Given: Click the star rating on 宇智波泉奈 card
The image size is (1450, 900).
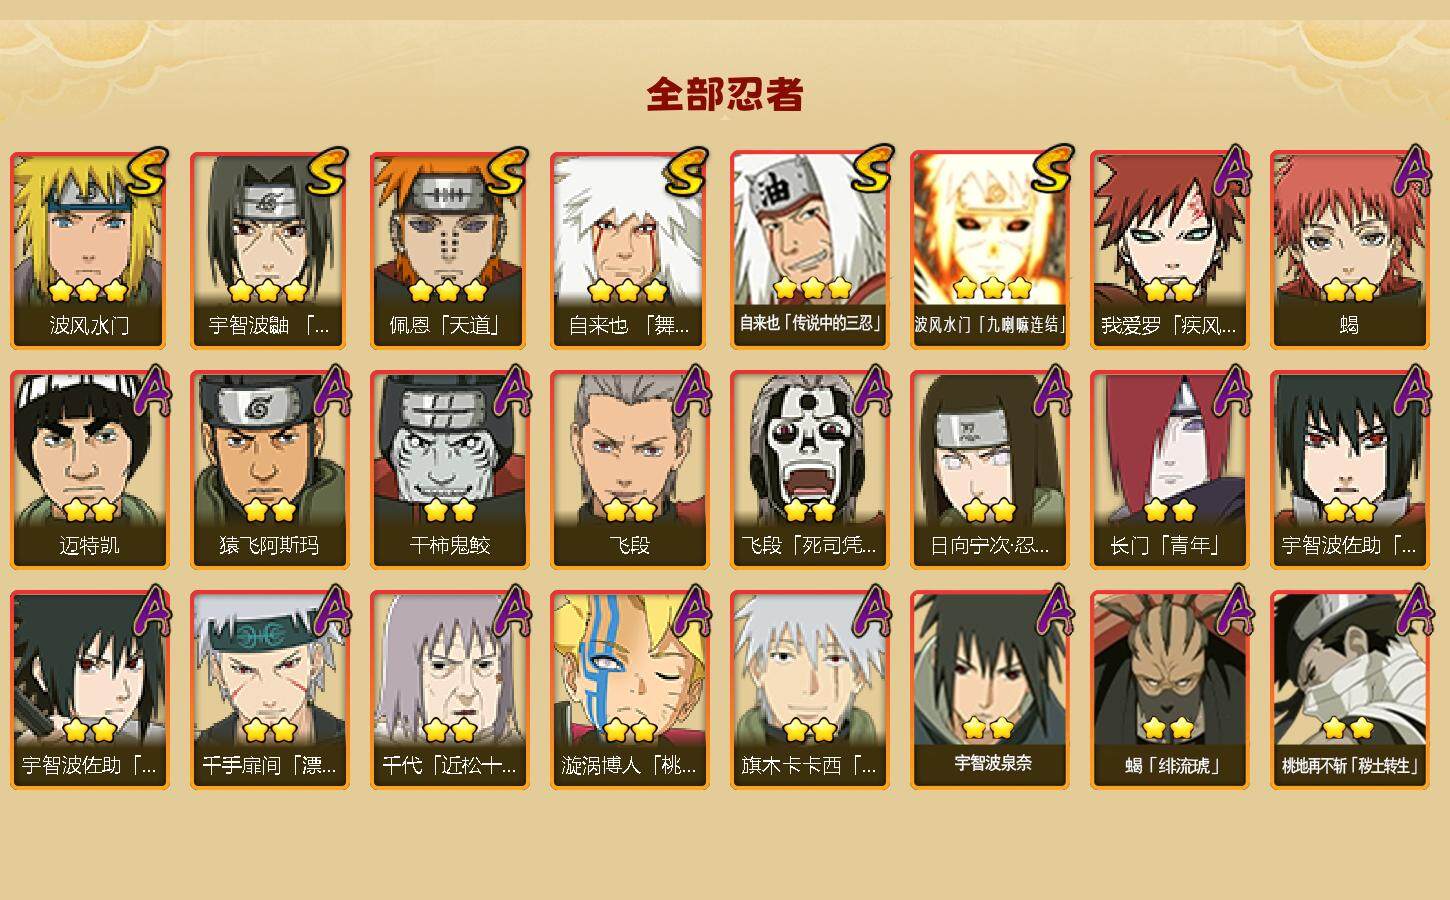Looking at the screenshot, I should (988, 728).
